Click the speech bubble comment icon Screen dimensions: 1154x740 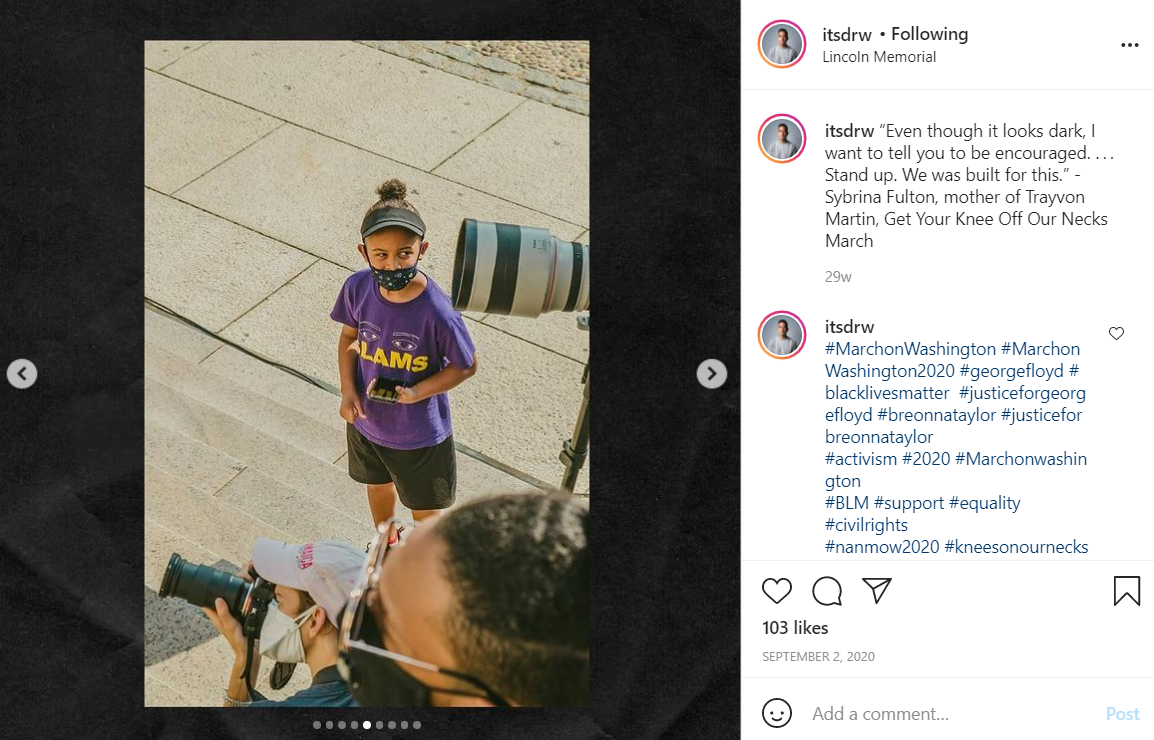(827, 591)
